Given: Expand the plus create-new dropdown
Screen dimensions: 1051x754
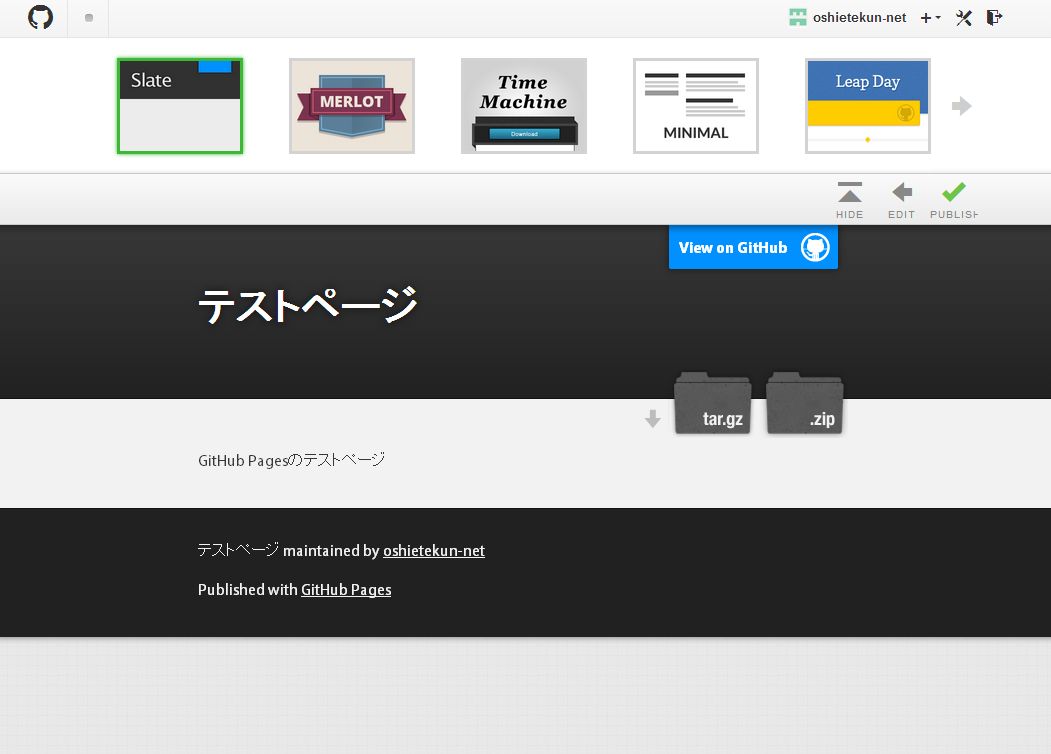Looking at the screenshot, I should (930, 17).
